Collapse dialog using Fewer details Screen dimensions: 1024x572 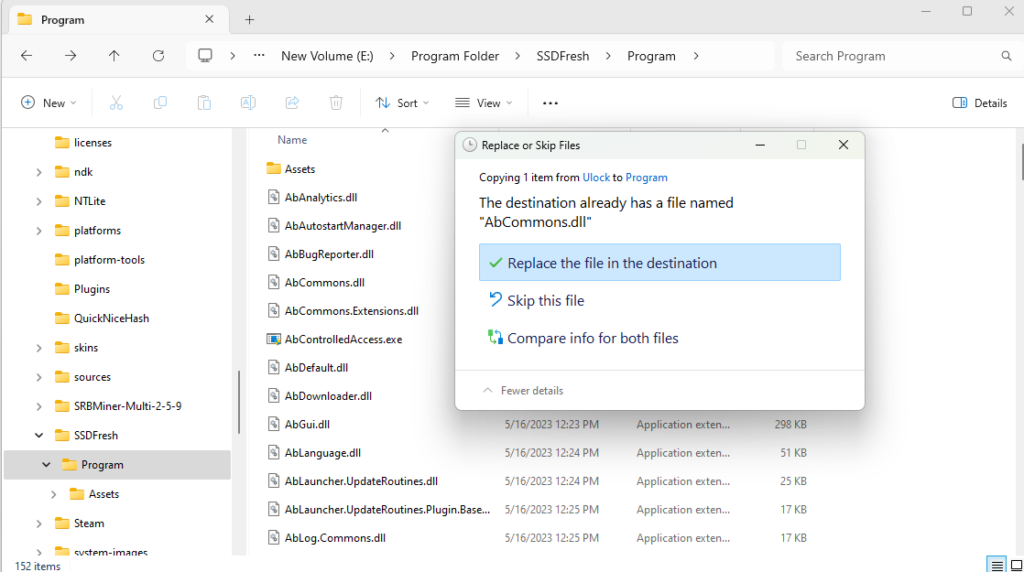tap(523, 391)
